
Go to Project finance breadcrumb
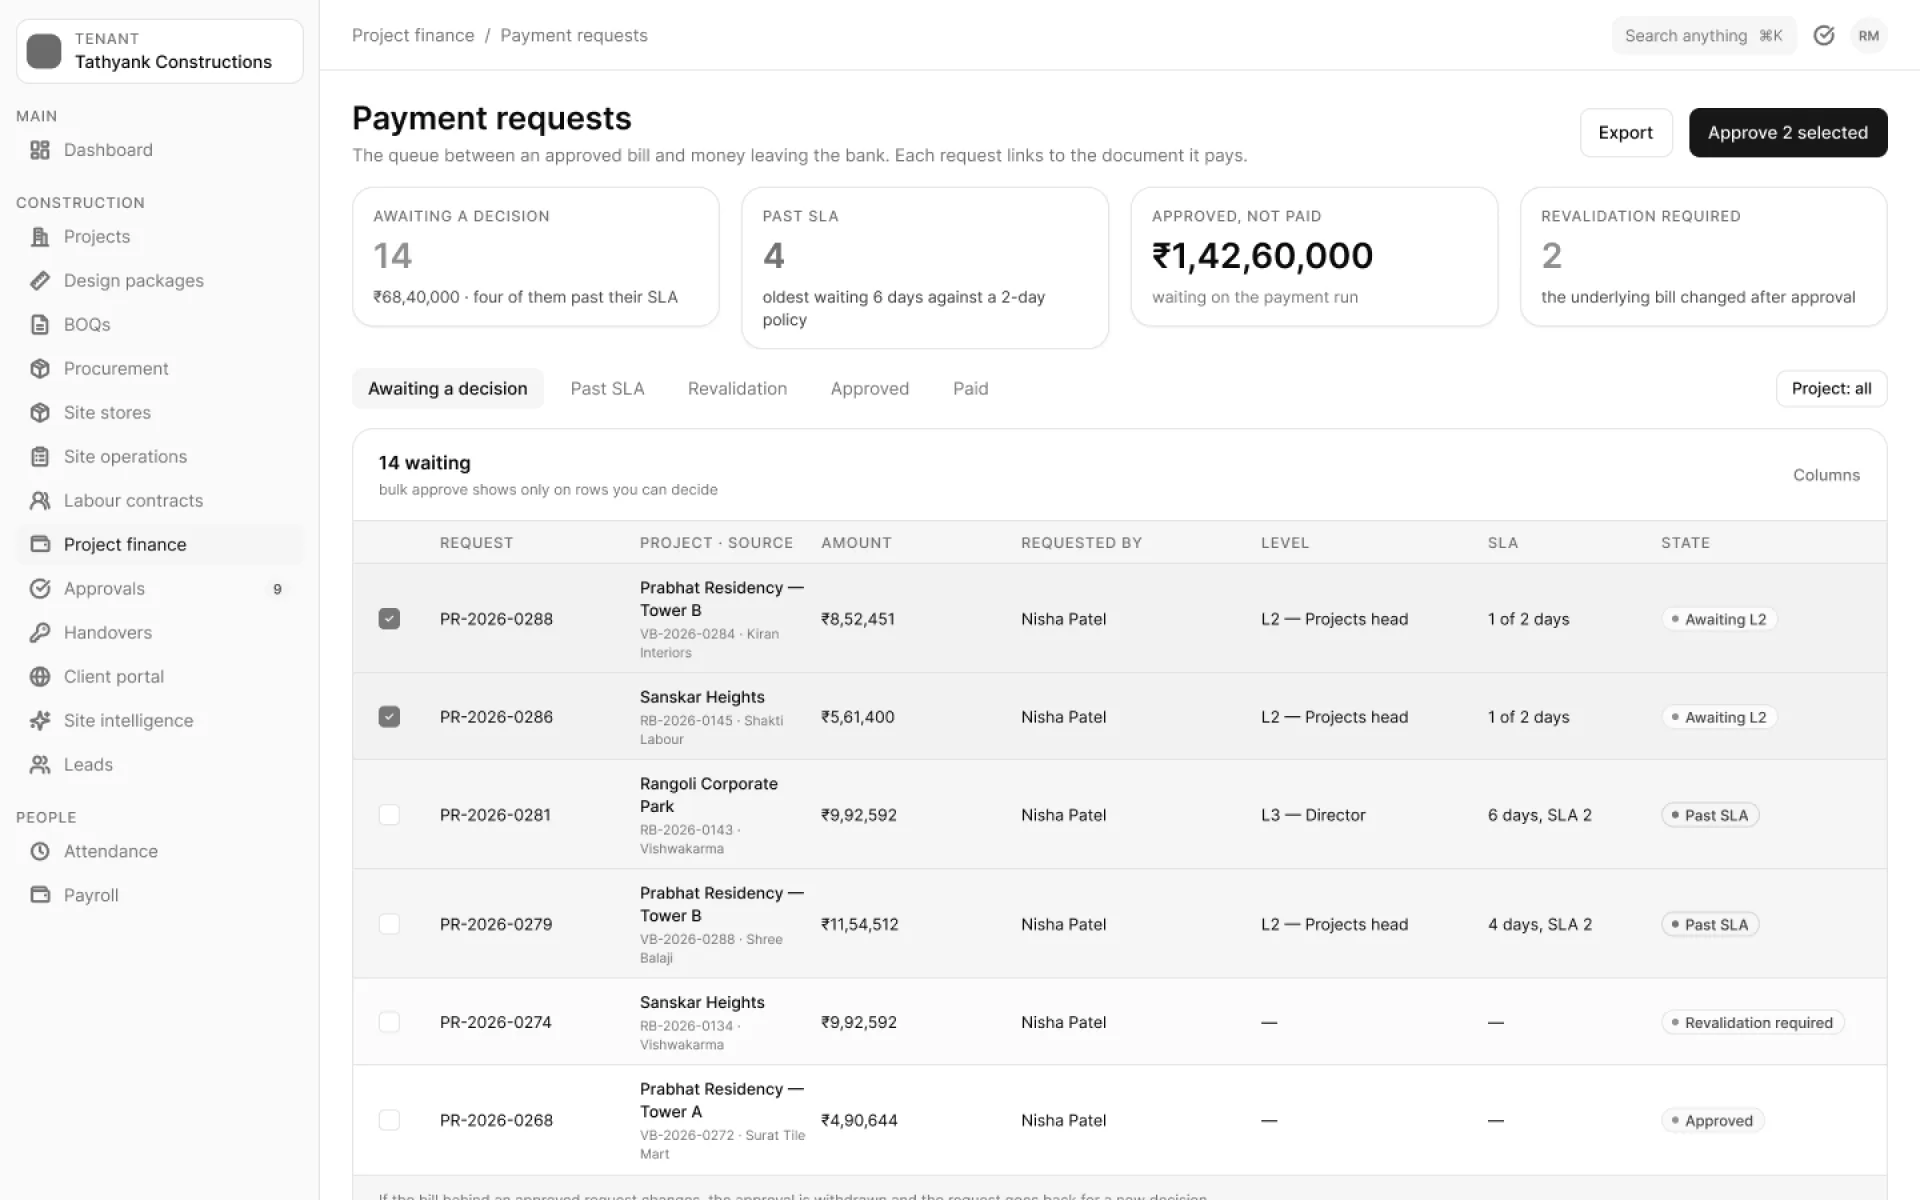(x=413, y=36)
